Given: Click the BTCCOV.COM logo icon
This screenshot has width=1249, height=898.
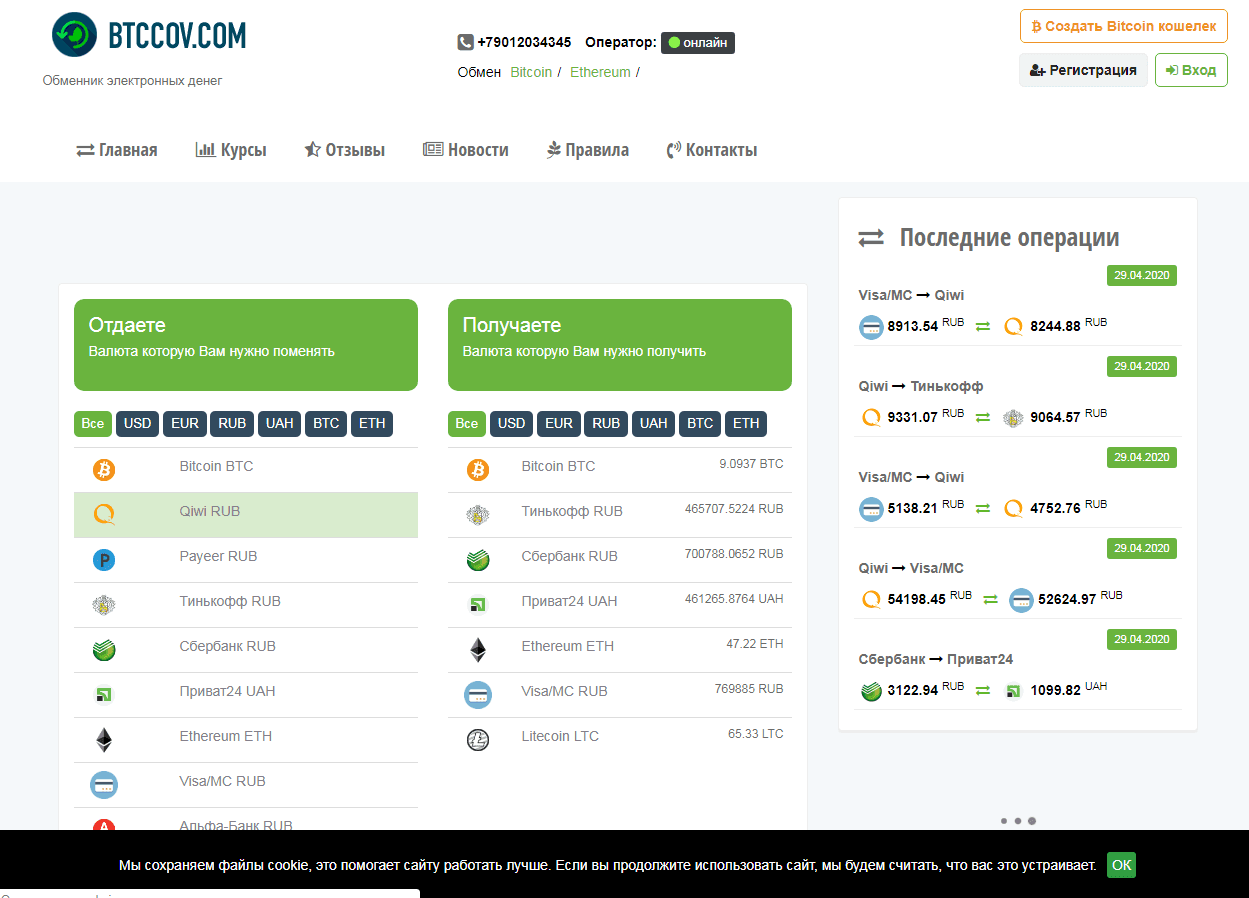Looking at the screenshot, I should pos(75,35).
